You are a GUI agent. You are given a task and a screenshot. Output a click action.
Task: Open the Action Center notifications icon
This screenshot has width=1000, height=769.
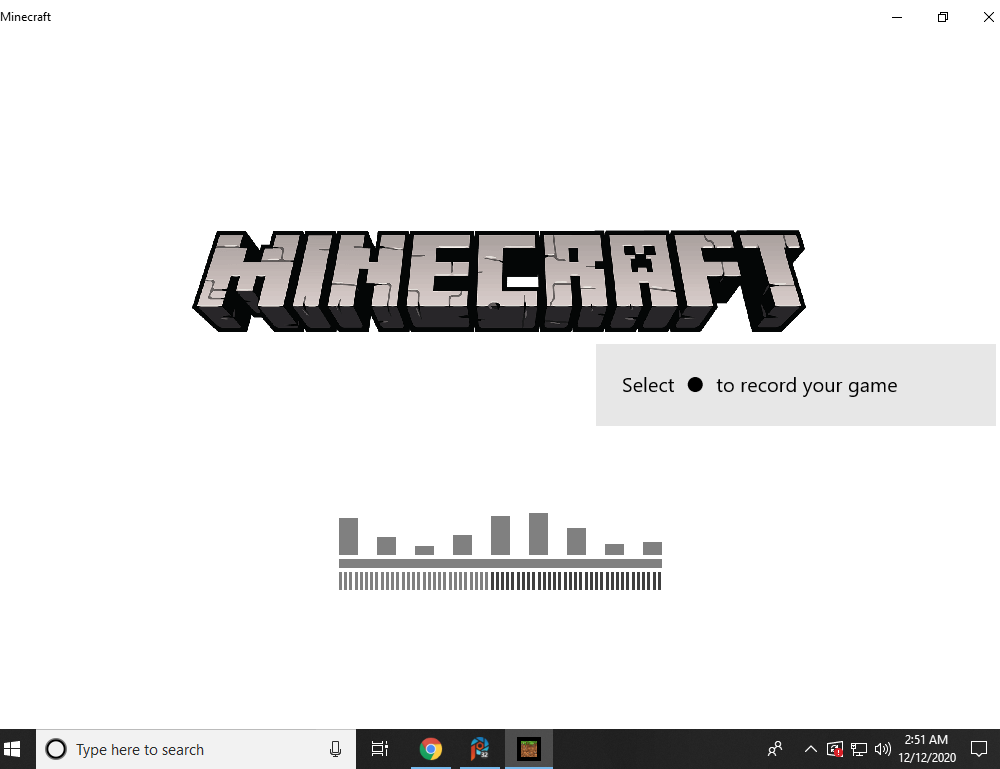click(x=979, y=749)
